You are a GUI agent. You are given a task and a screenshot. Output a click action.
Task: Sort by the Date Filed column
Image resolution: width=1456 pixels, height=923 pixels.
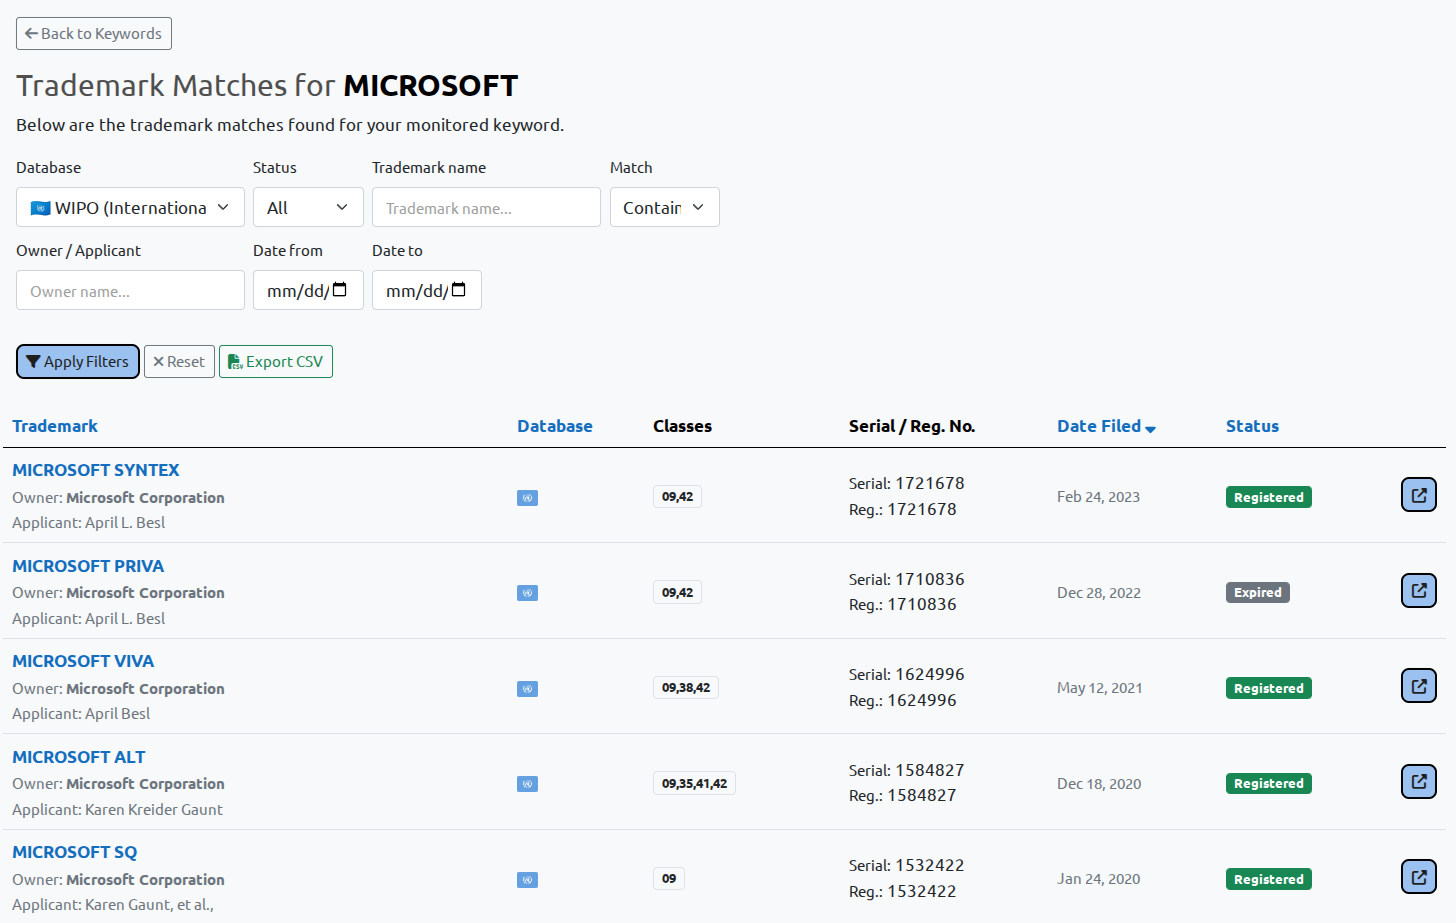pyautogui.click(x=1098, y=425)
